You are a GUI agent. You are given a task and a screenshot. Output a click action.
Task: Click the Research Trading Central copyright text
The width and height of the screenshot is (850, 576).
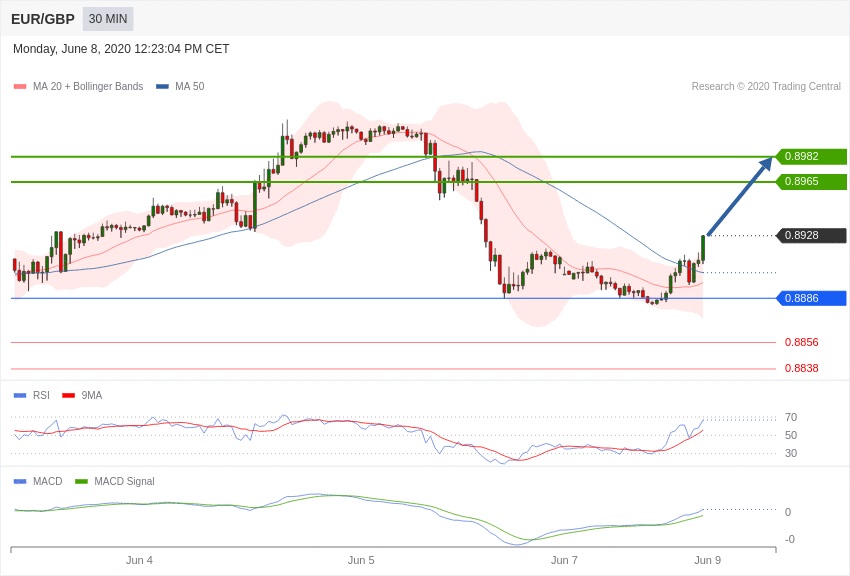click(766, 87)
